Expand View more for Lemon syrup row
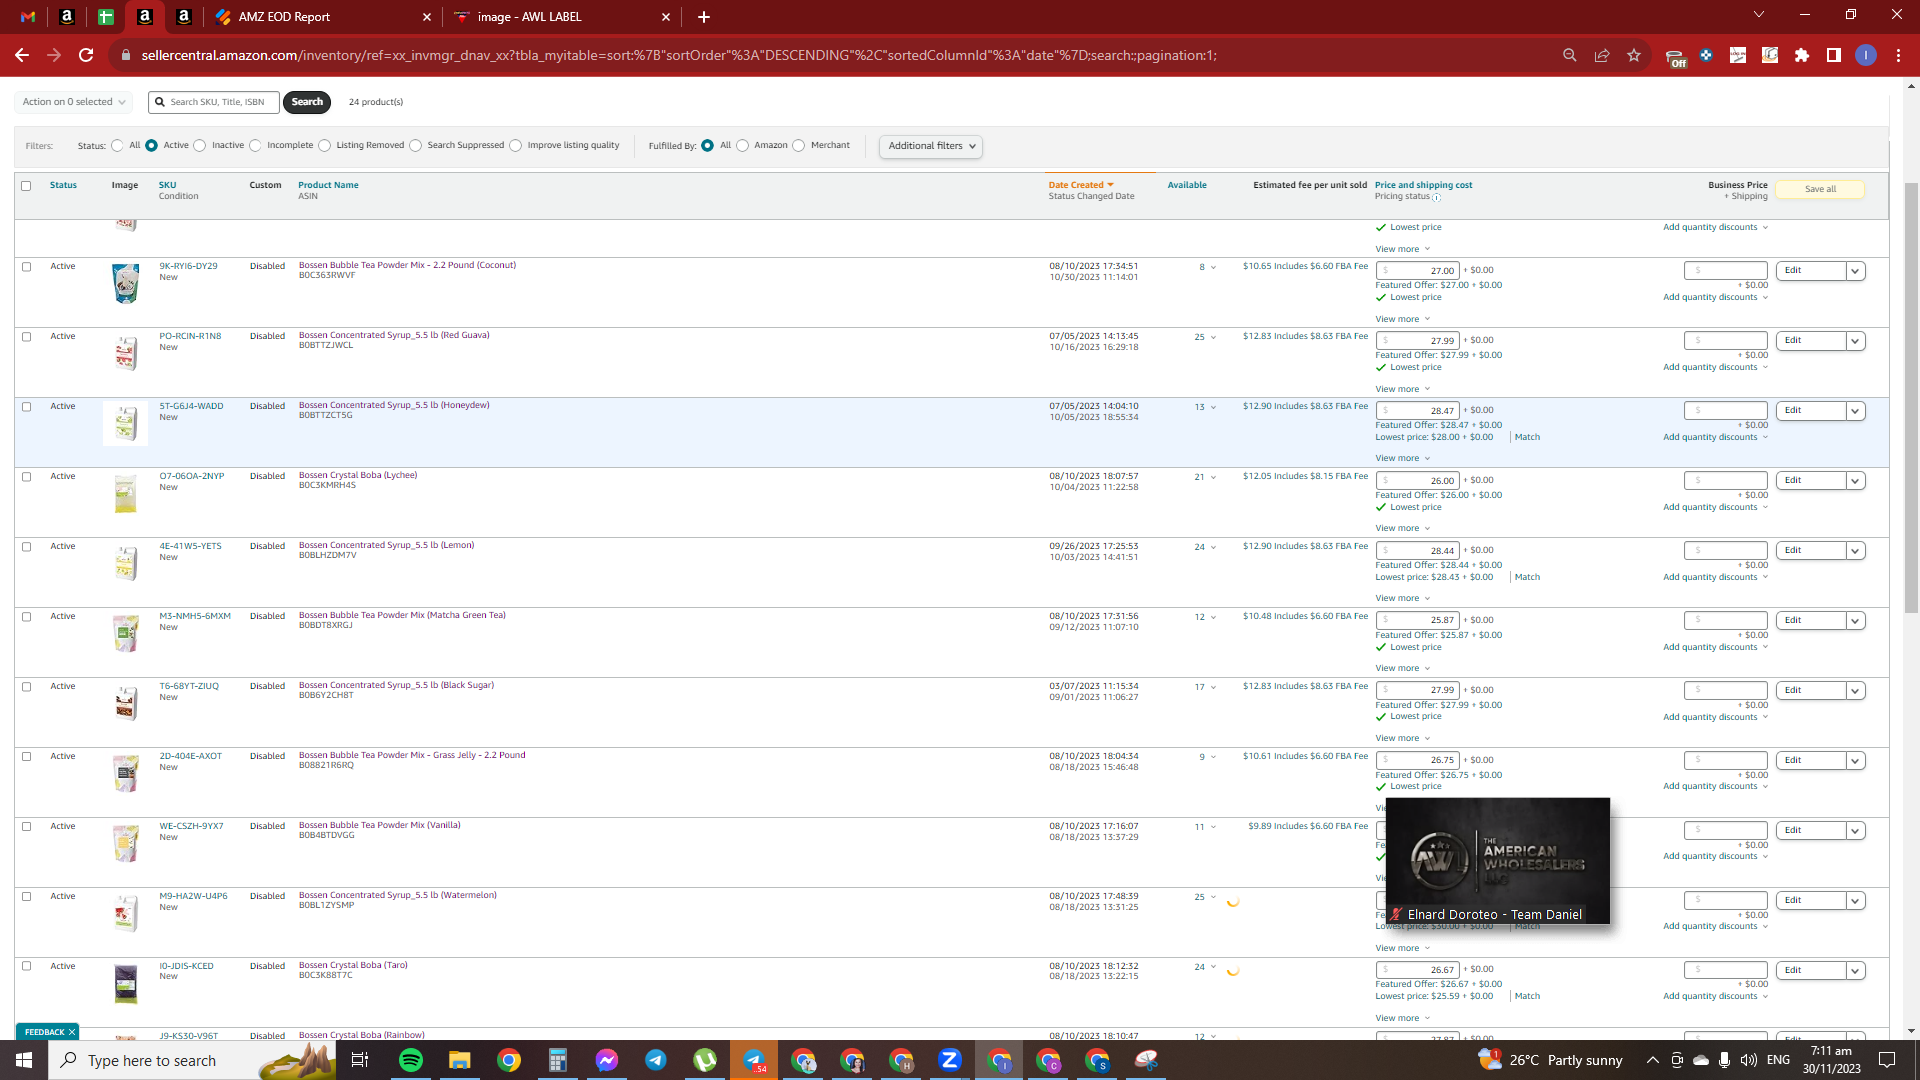 point(1402,598)
